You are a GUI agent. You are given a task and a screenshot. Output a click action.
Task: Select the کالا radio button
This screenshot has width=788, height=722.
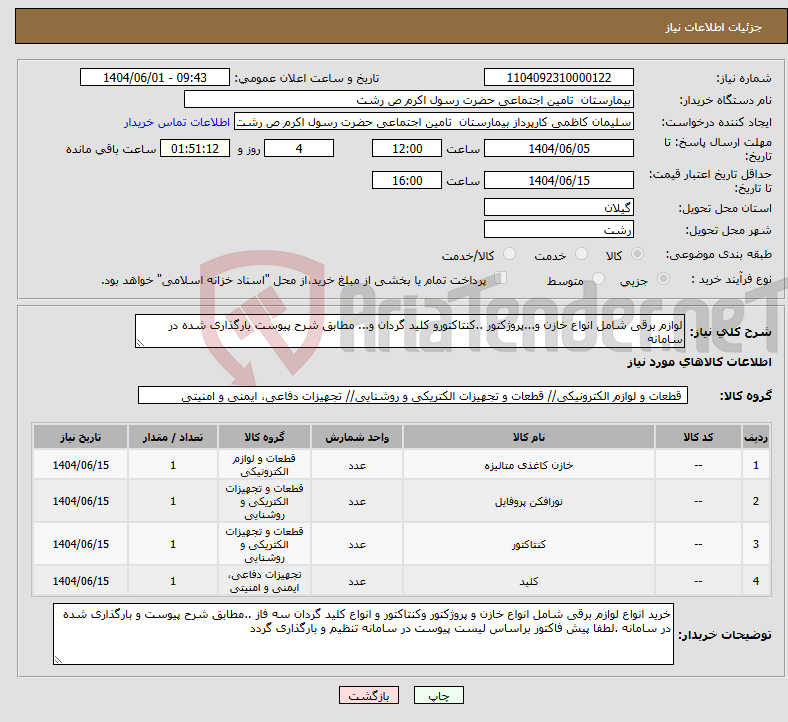point(637,254)
